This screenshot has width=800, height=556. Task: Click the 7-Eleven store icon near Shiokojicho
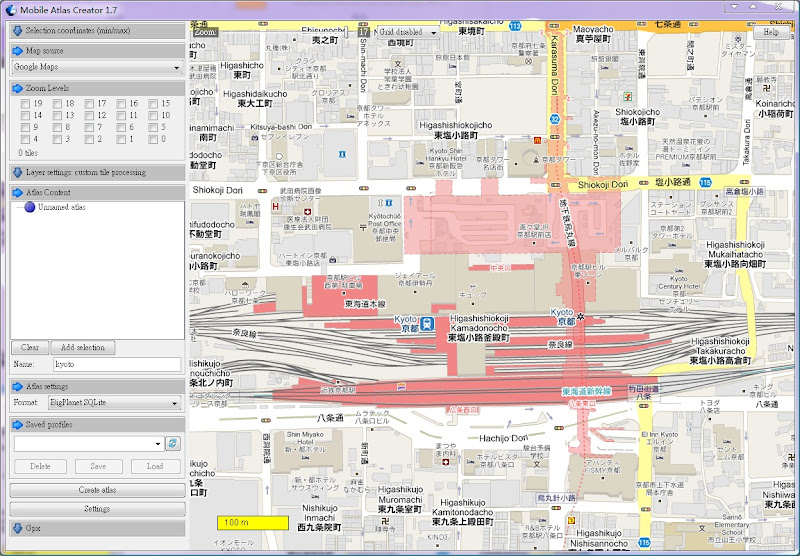click(x=628, y=95)
